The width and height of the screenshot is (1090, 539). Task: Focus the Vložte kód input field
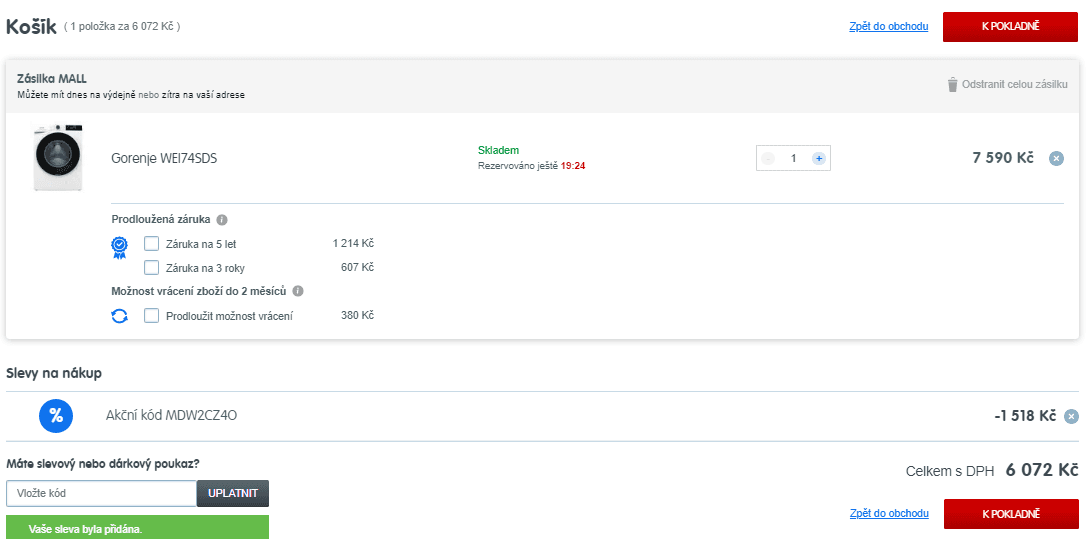(101, 493)
